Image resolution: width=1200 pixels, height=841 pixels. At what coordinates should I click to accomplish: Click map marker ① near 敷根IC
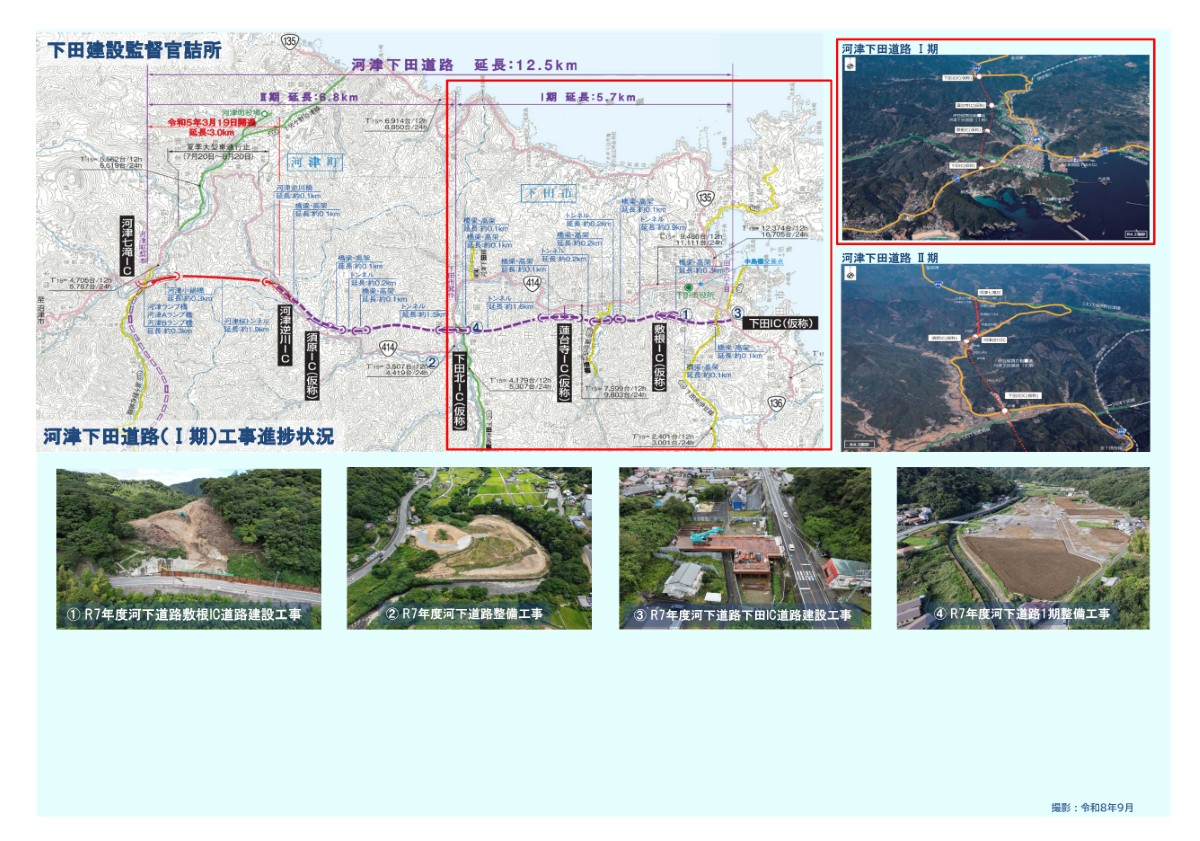click(686, 314)
